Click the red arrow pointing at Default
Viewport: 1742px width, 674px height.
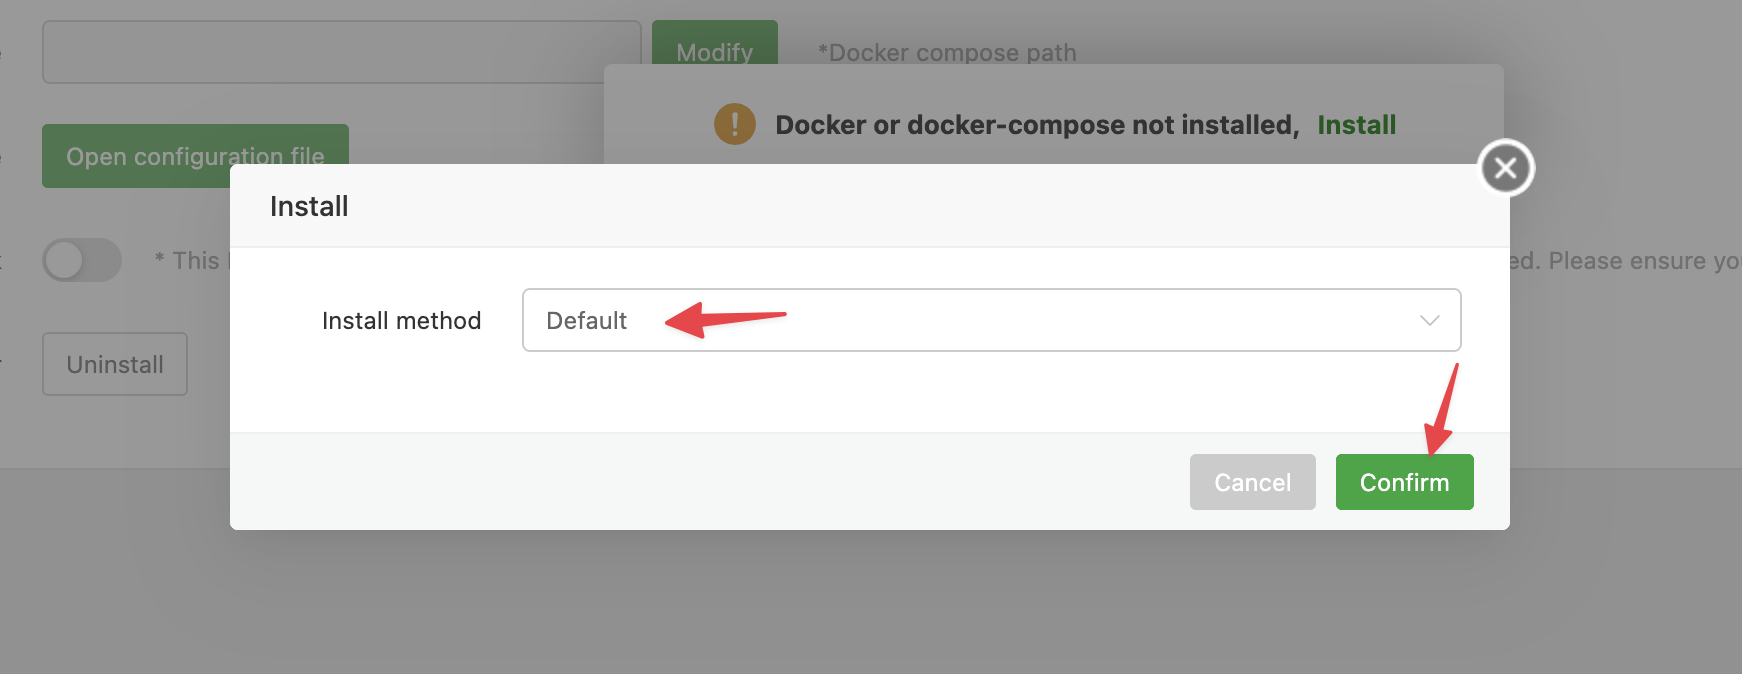[x=726, y=319]
